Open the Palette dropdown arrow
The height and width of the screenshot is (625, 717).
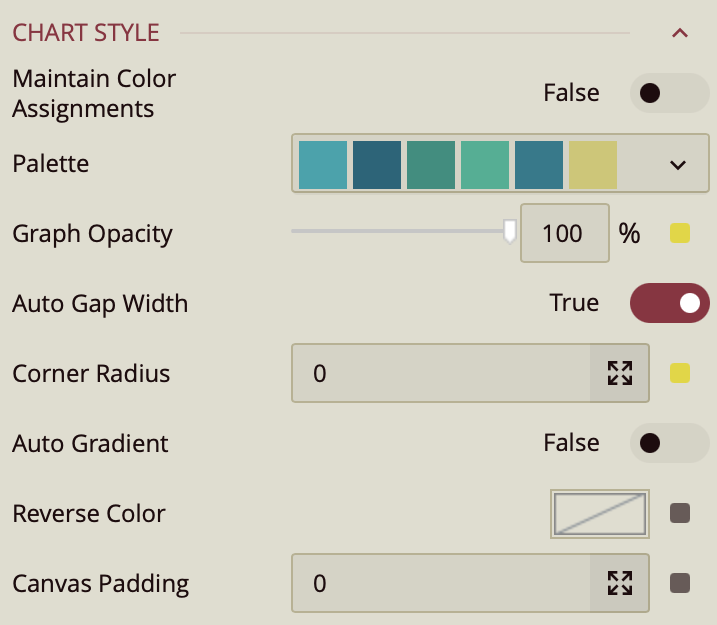pyautogui.click(x=678, y=165)
